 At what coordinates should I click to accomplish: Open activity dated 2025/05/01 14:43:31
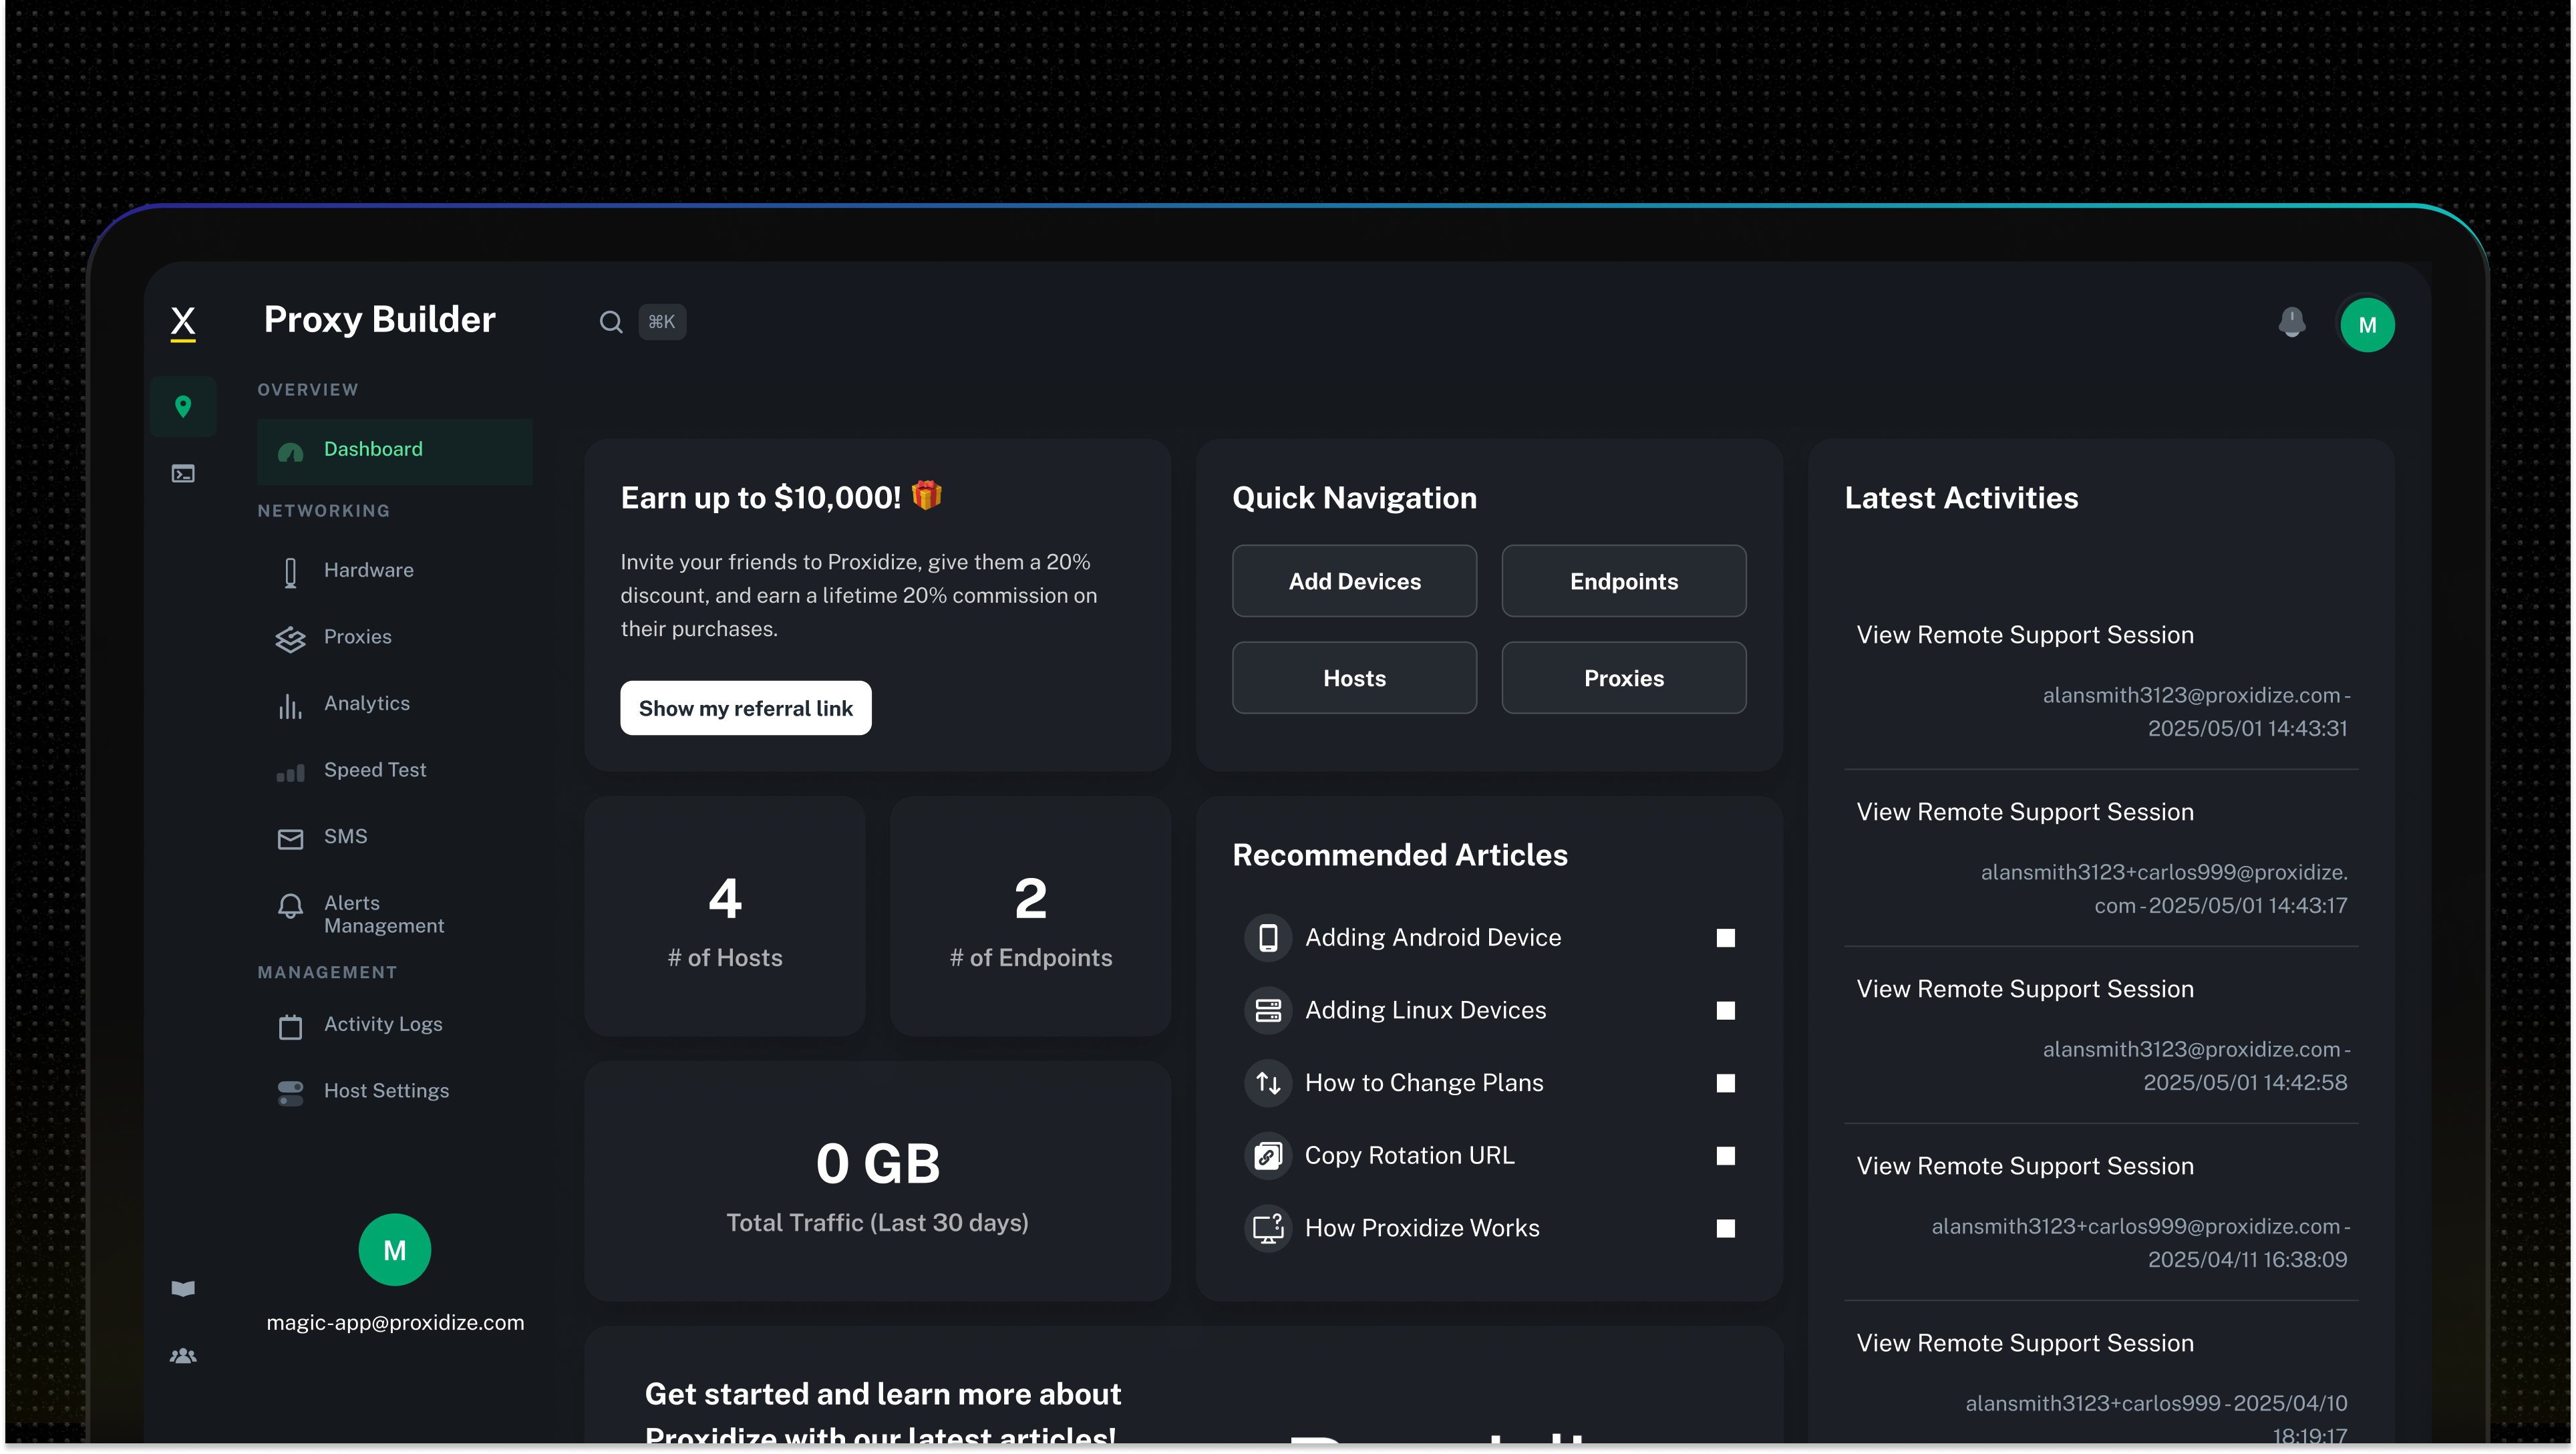[x=2101, y=681]
